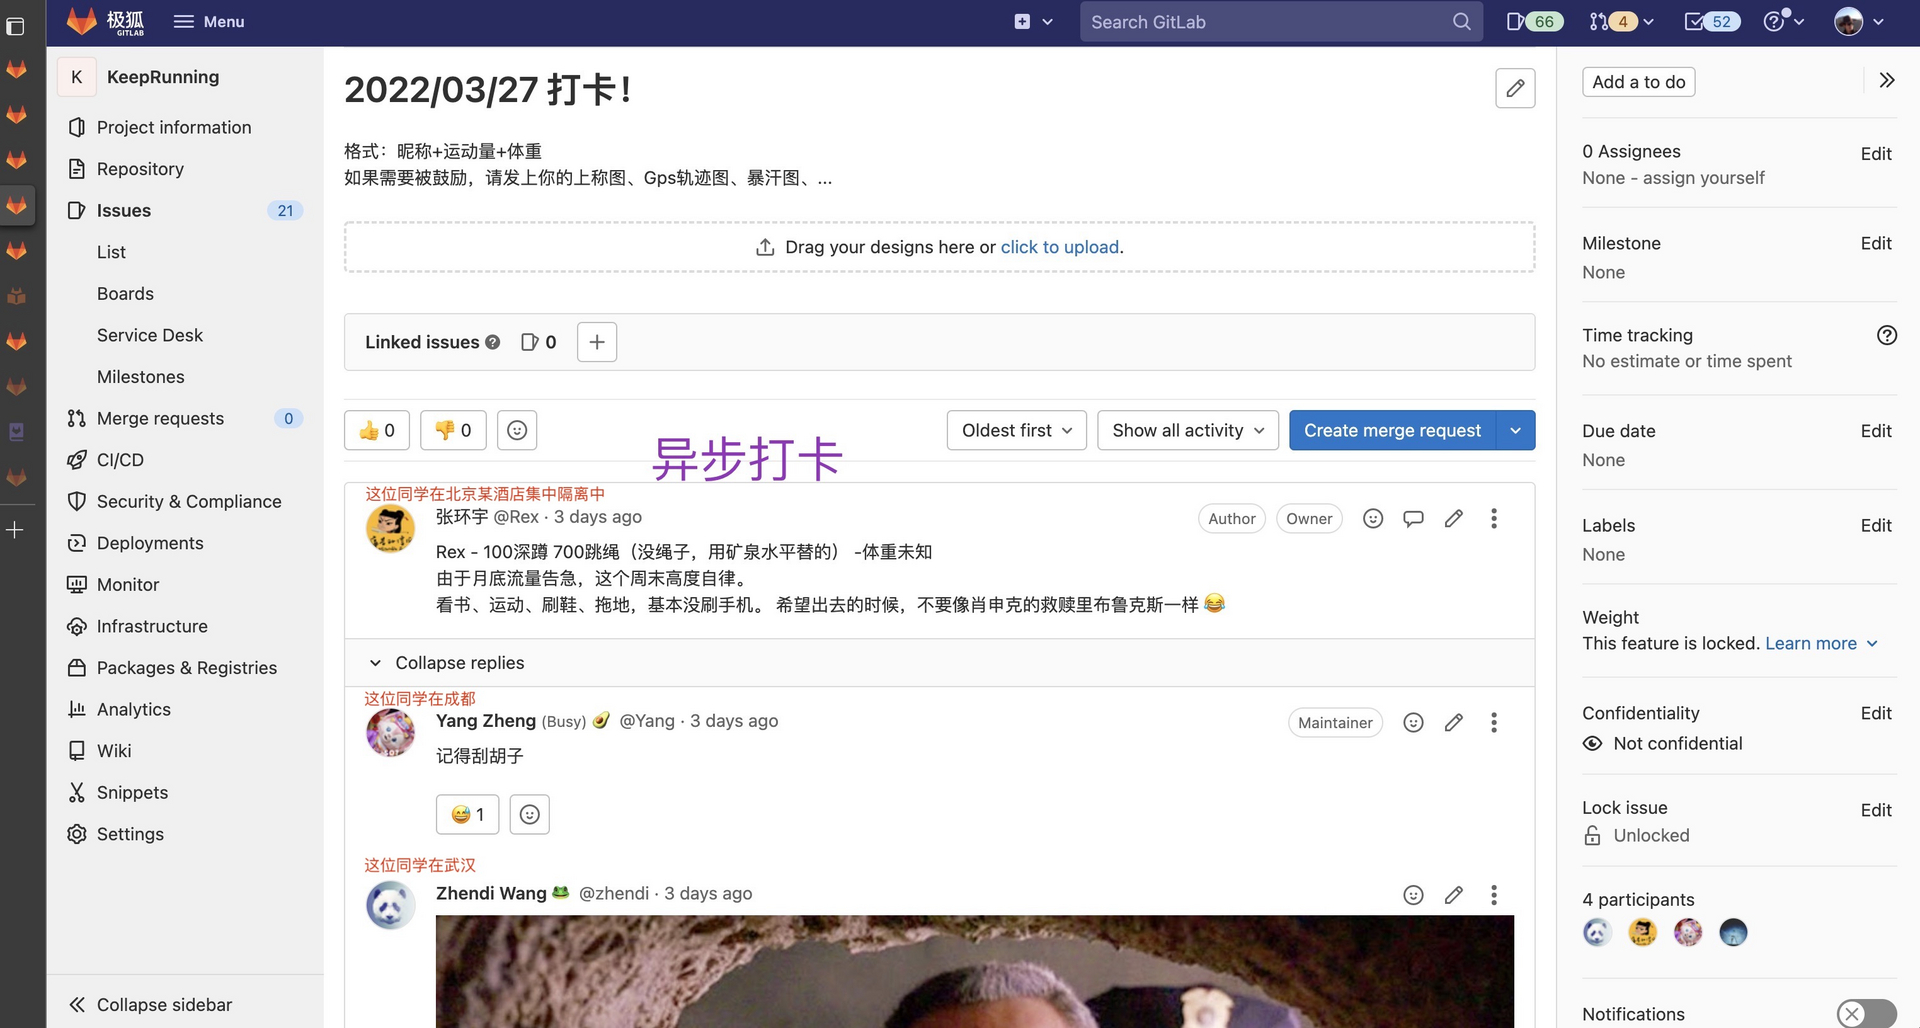The height and width of the screenshot is (1028, 1920).
Task: Open Service Desk under Issues
Action: click(150, 335)
